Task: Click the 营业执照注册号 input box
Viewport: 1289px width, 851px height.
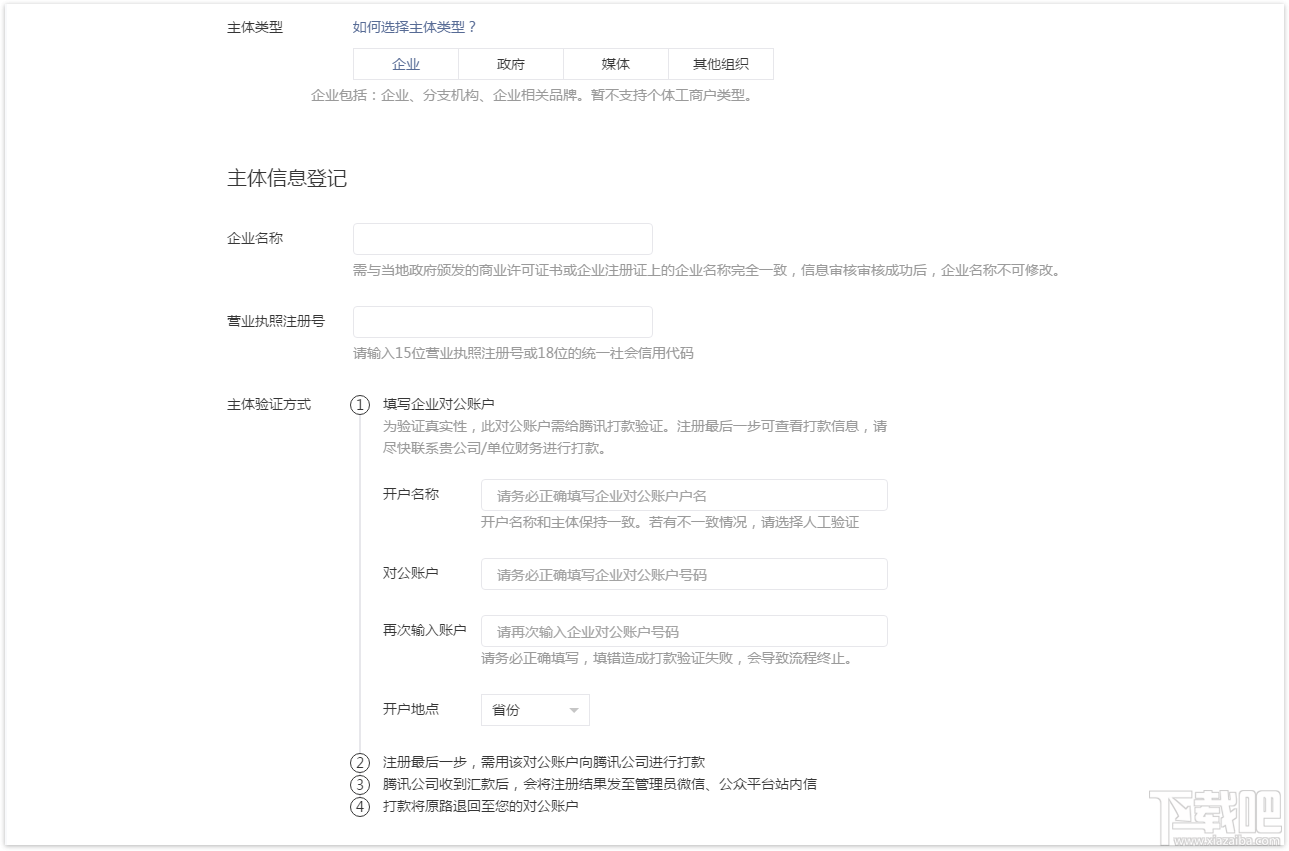Action: pyautogui.click(x=502, y=321)
